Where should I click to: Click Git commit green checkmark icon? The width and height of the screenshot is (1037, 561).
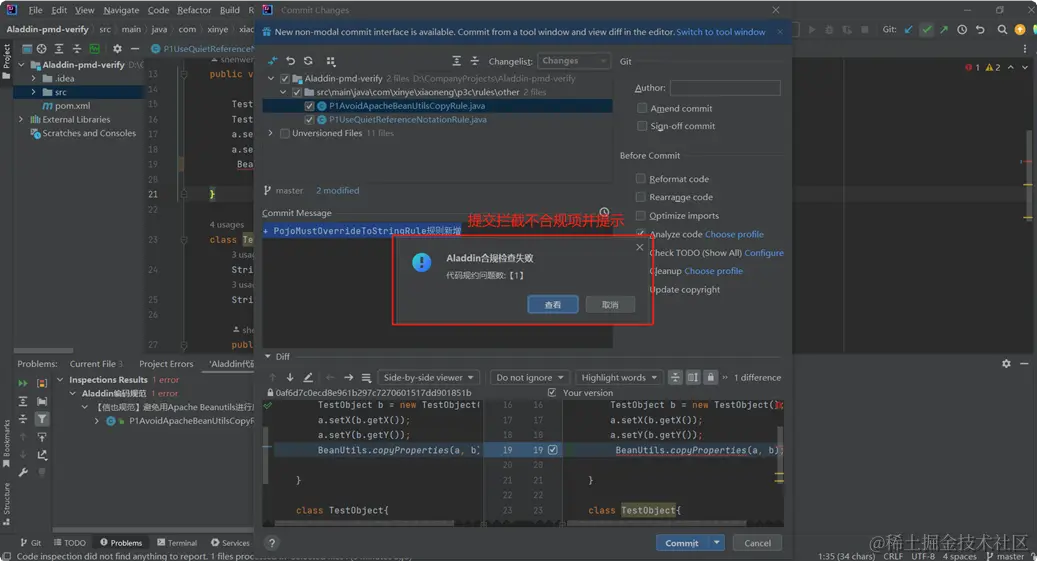927,30
